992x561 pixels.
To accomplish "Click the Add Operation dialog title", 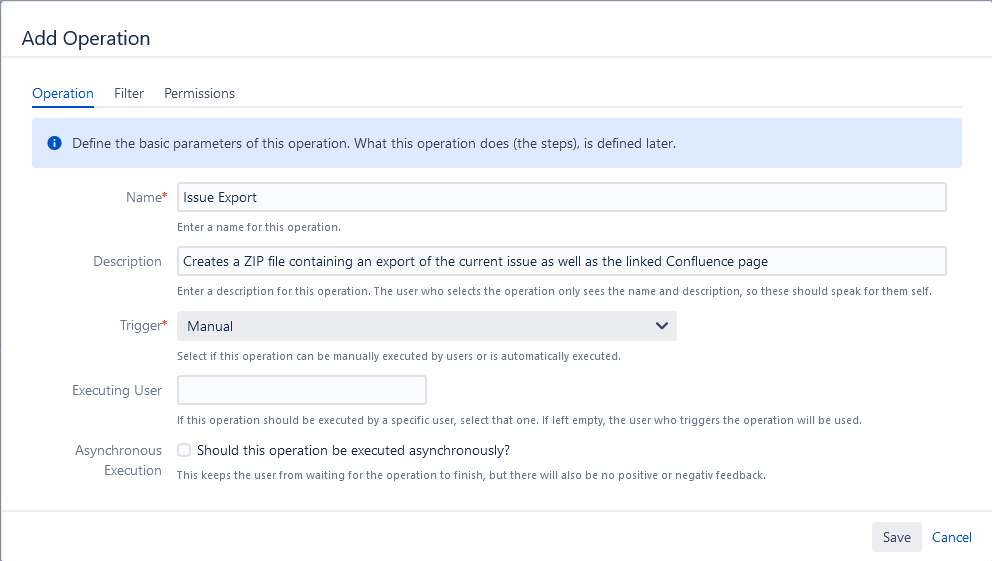I will click(x=86, y=39).
